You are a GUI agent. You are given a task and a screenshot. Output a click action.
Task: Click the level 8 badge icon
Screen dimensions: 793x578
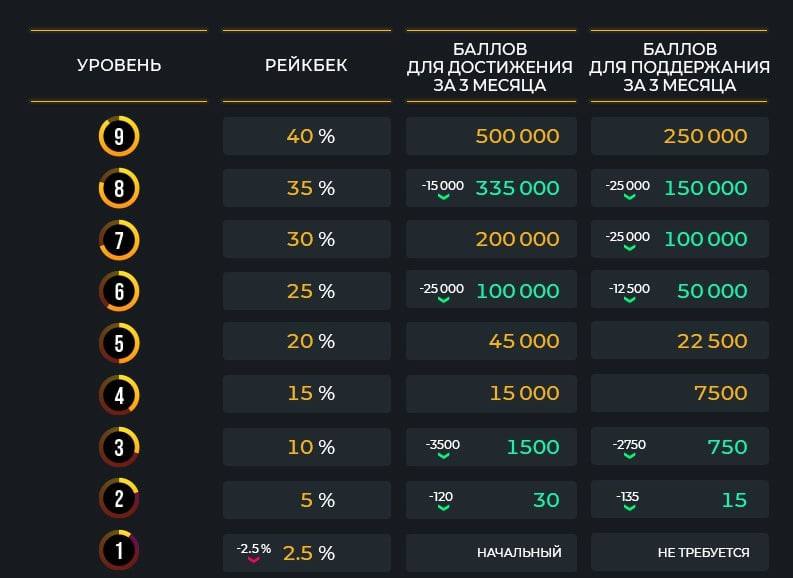point(119,188)
